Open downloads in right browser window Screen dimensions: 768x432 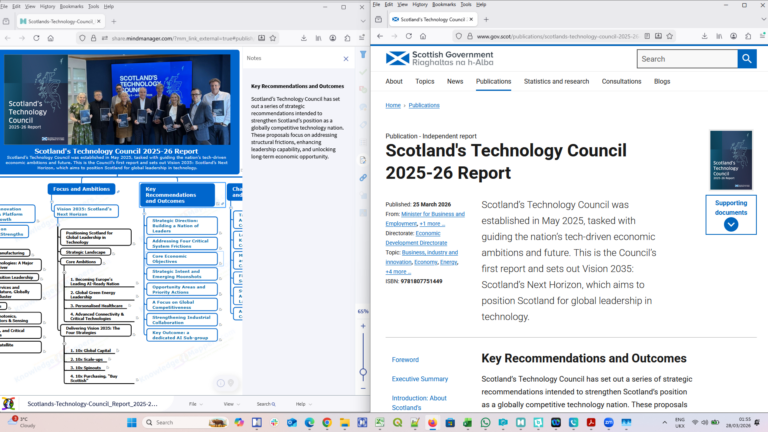tap(704, 36)
